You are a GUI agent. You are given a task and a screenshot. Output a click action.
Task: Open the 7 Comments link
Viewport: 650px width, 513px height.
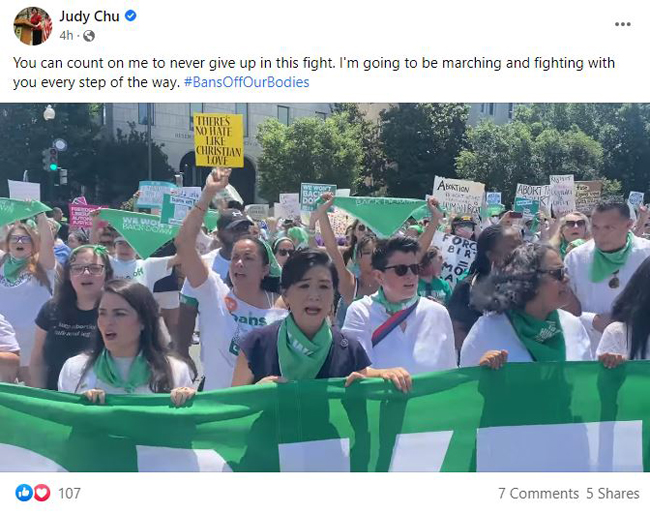pos(538,494)
